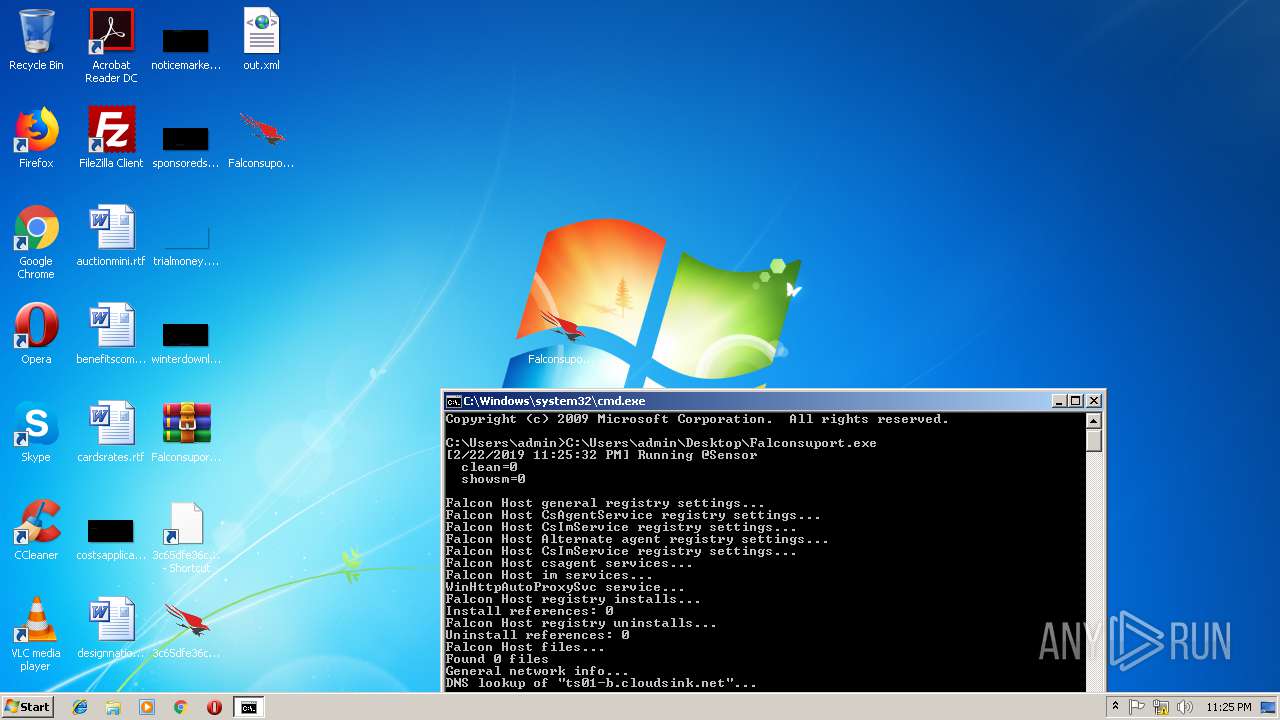The image size is (1280, 720).
Task: Select the 3c65dfe36c... - Shortcut icon
Action: coord(186,537)
